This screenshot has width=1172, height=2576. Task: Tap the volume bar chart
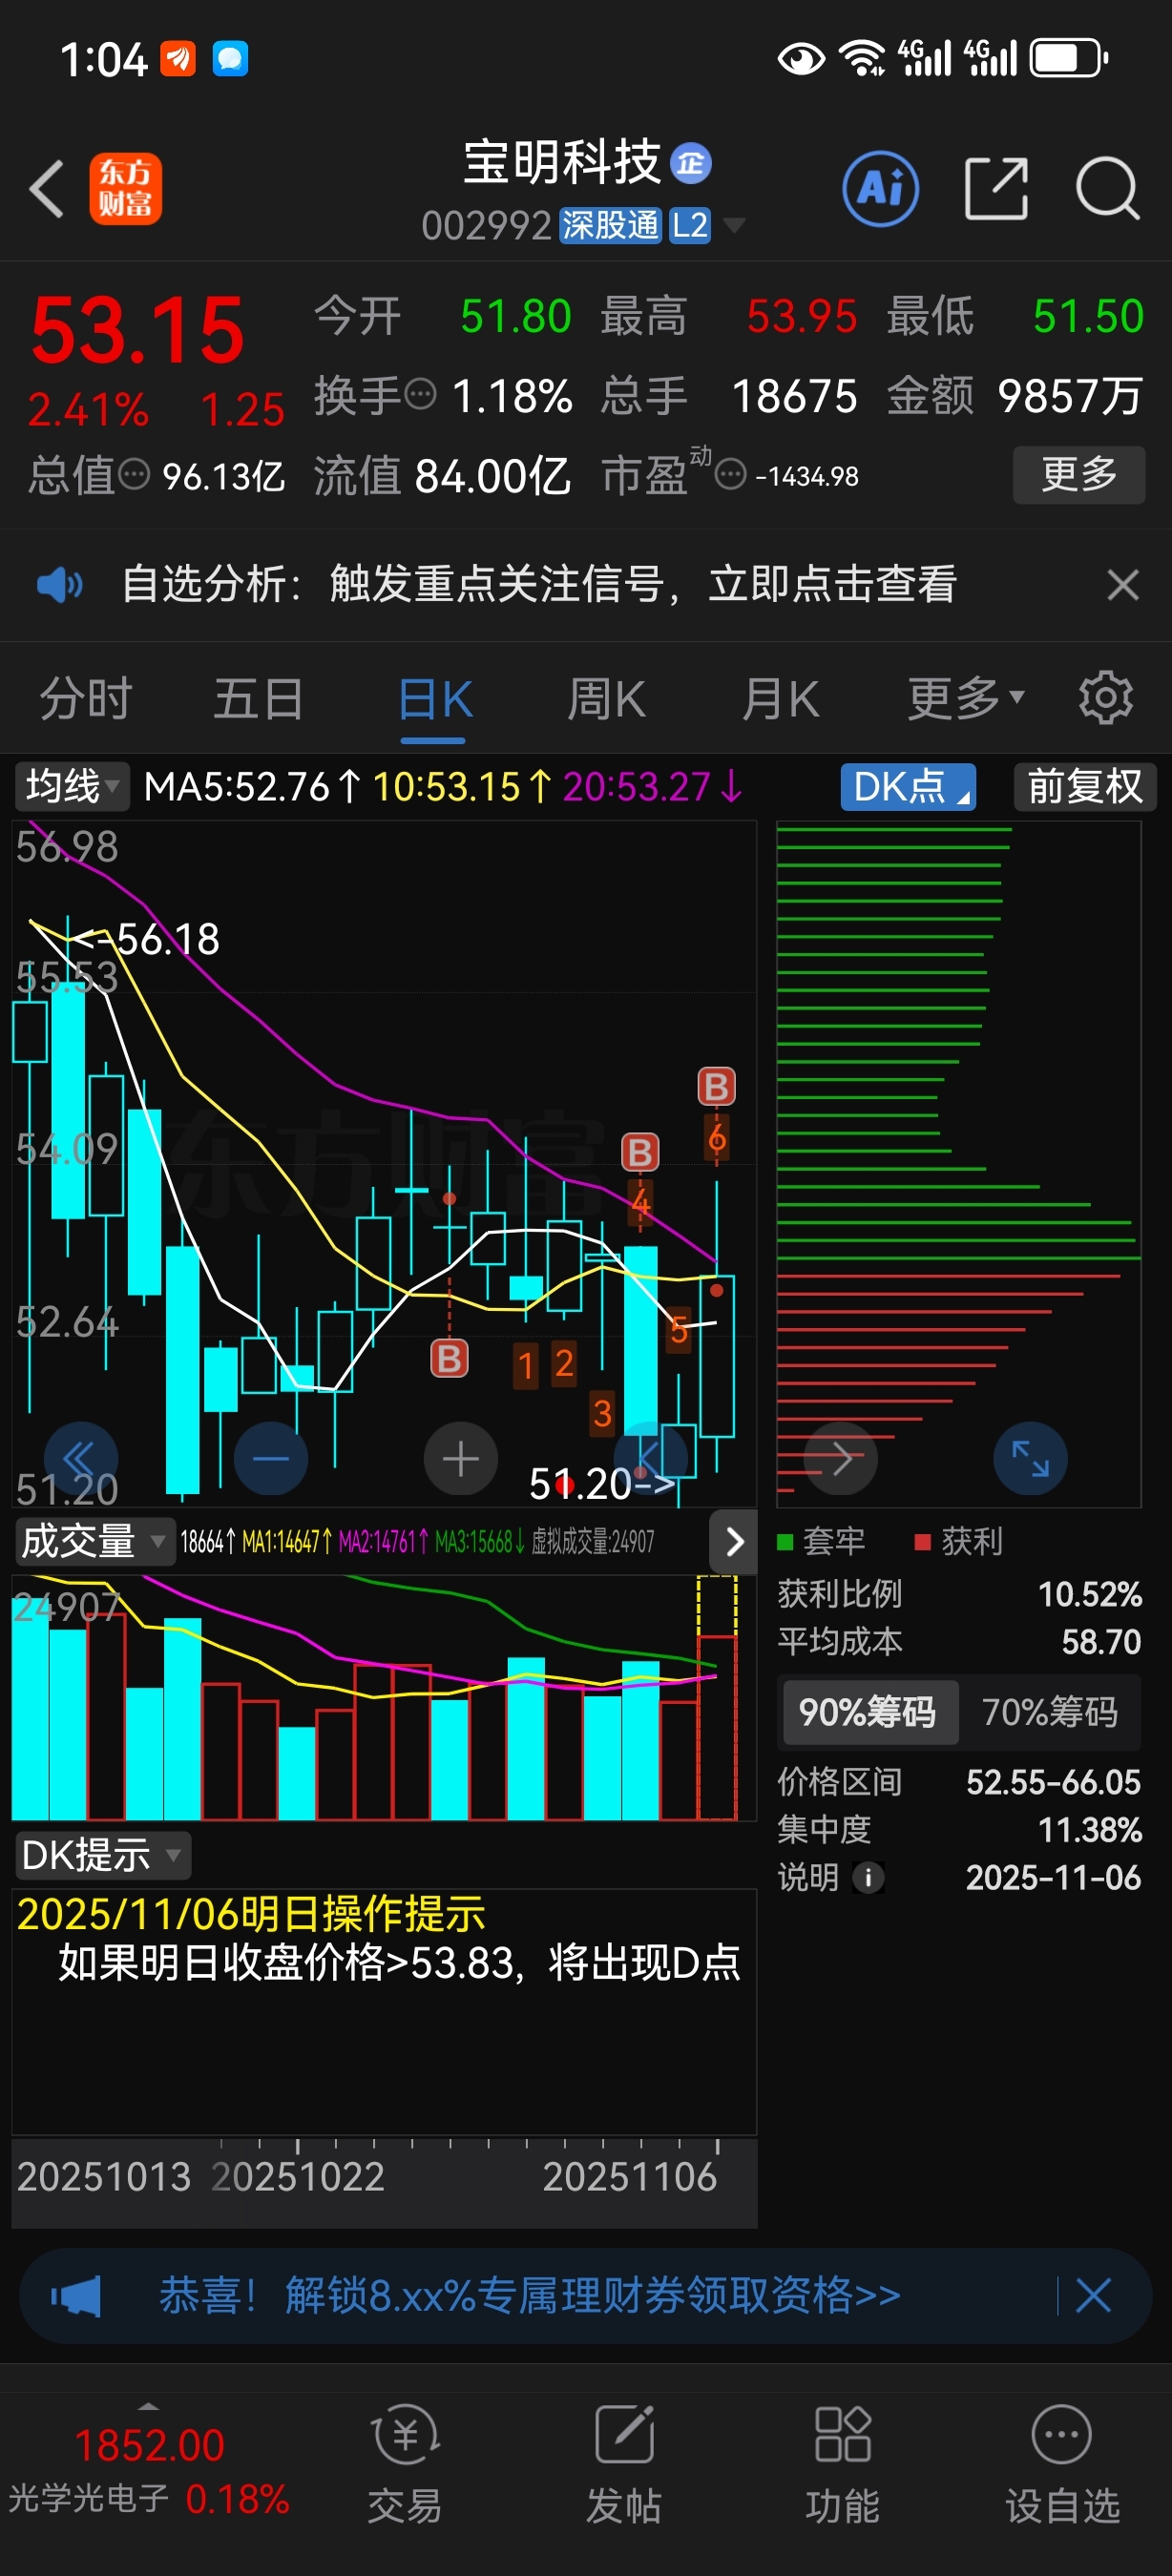coord(384,1697)
